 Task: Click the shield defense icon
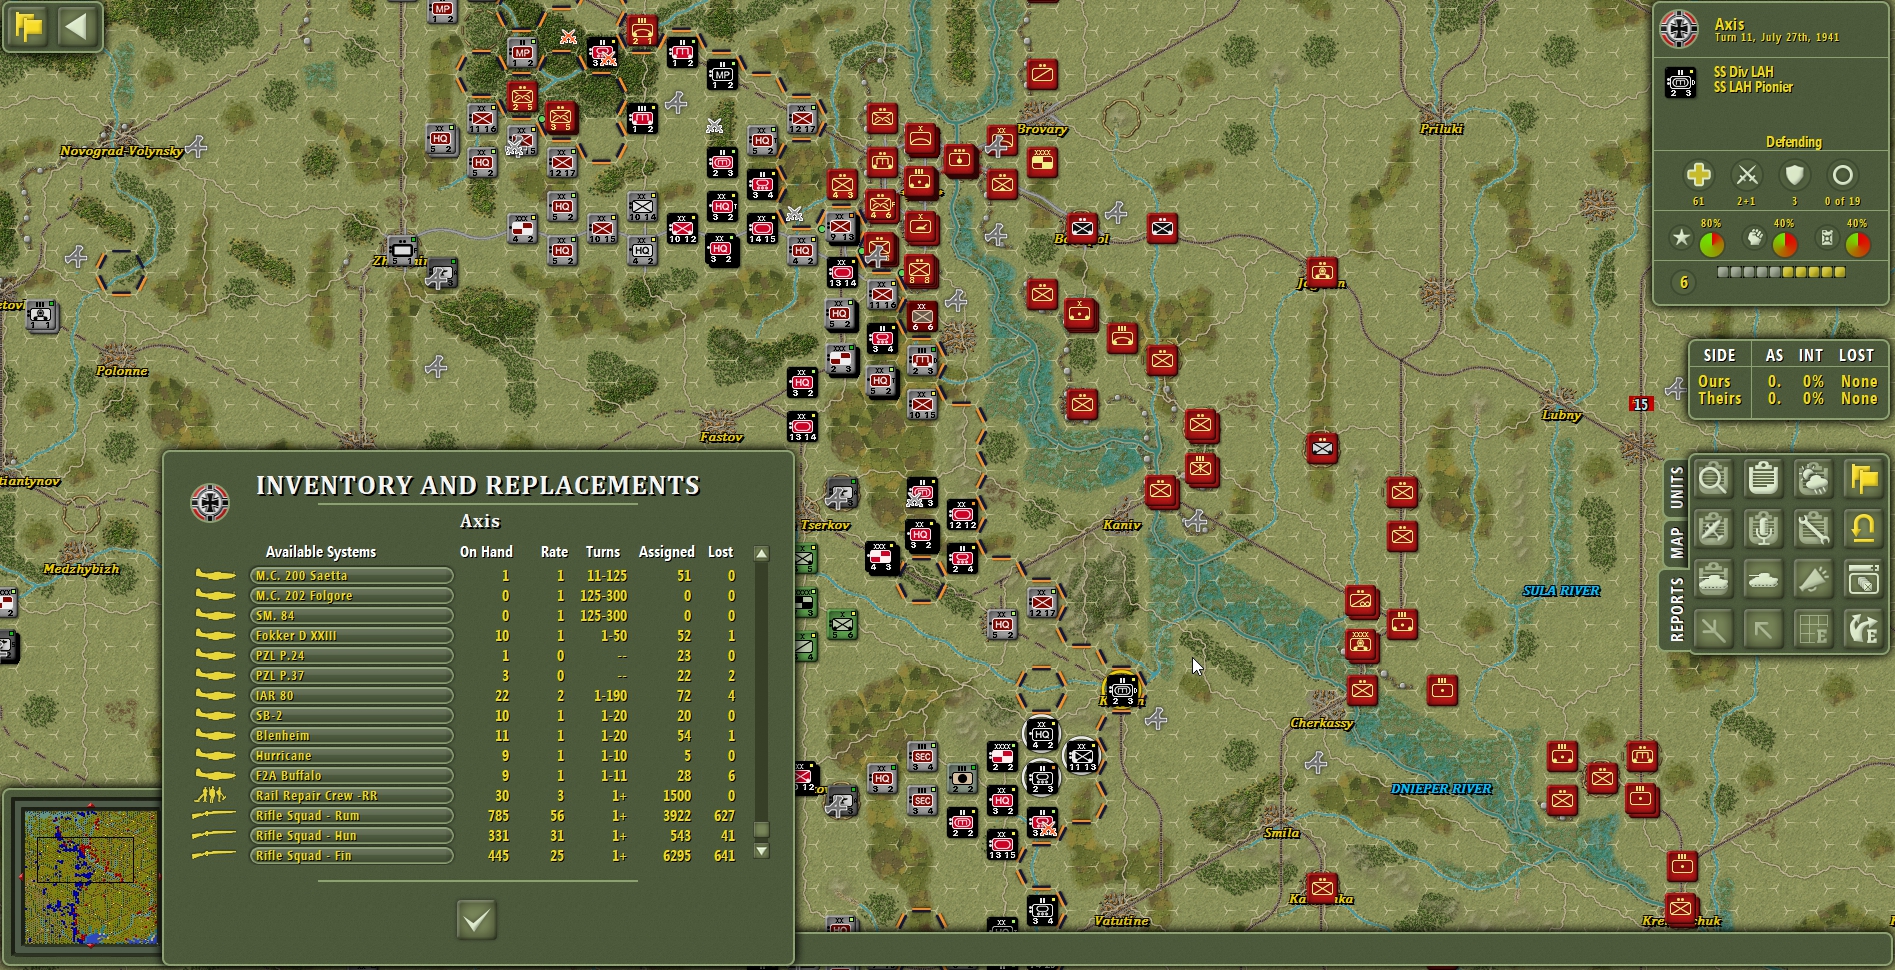tap(1795, 176)
